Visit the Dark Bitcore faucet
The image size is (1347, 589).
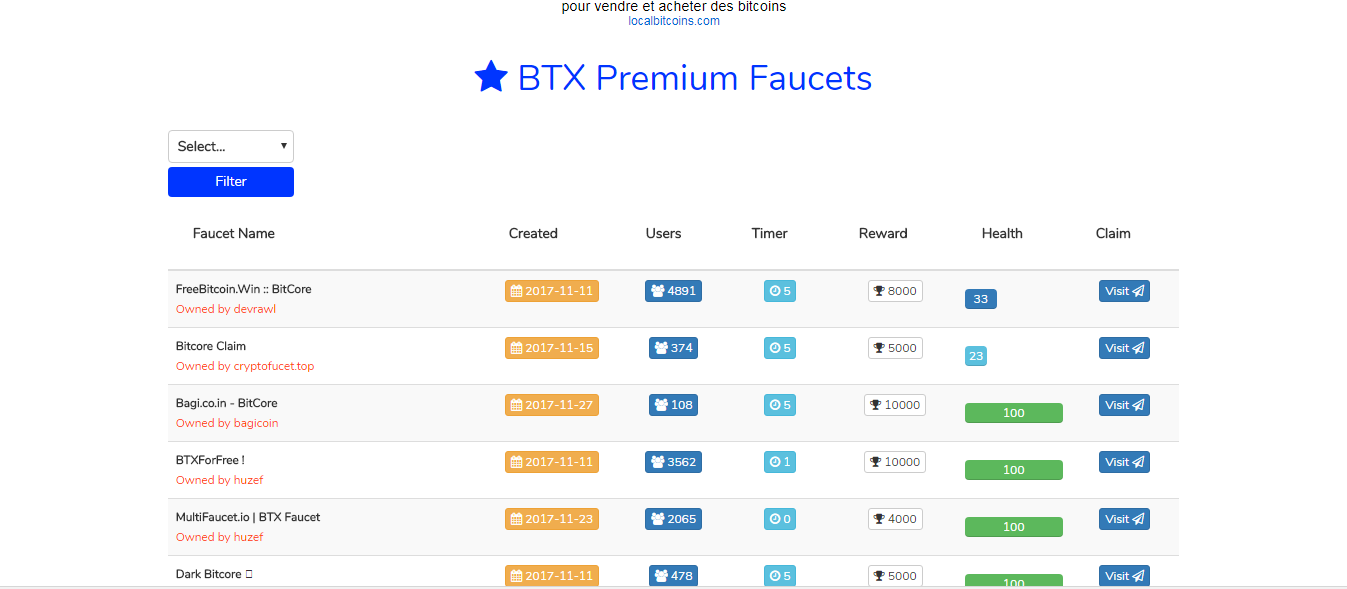[1124, 576]
